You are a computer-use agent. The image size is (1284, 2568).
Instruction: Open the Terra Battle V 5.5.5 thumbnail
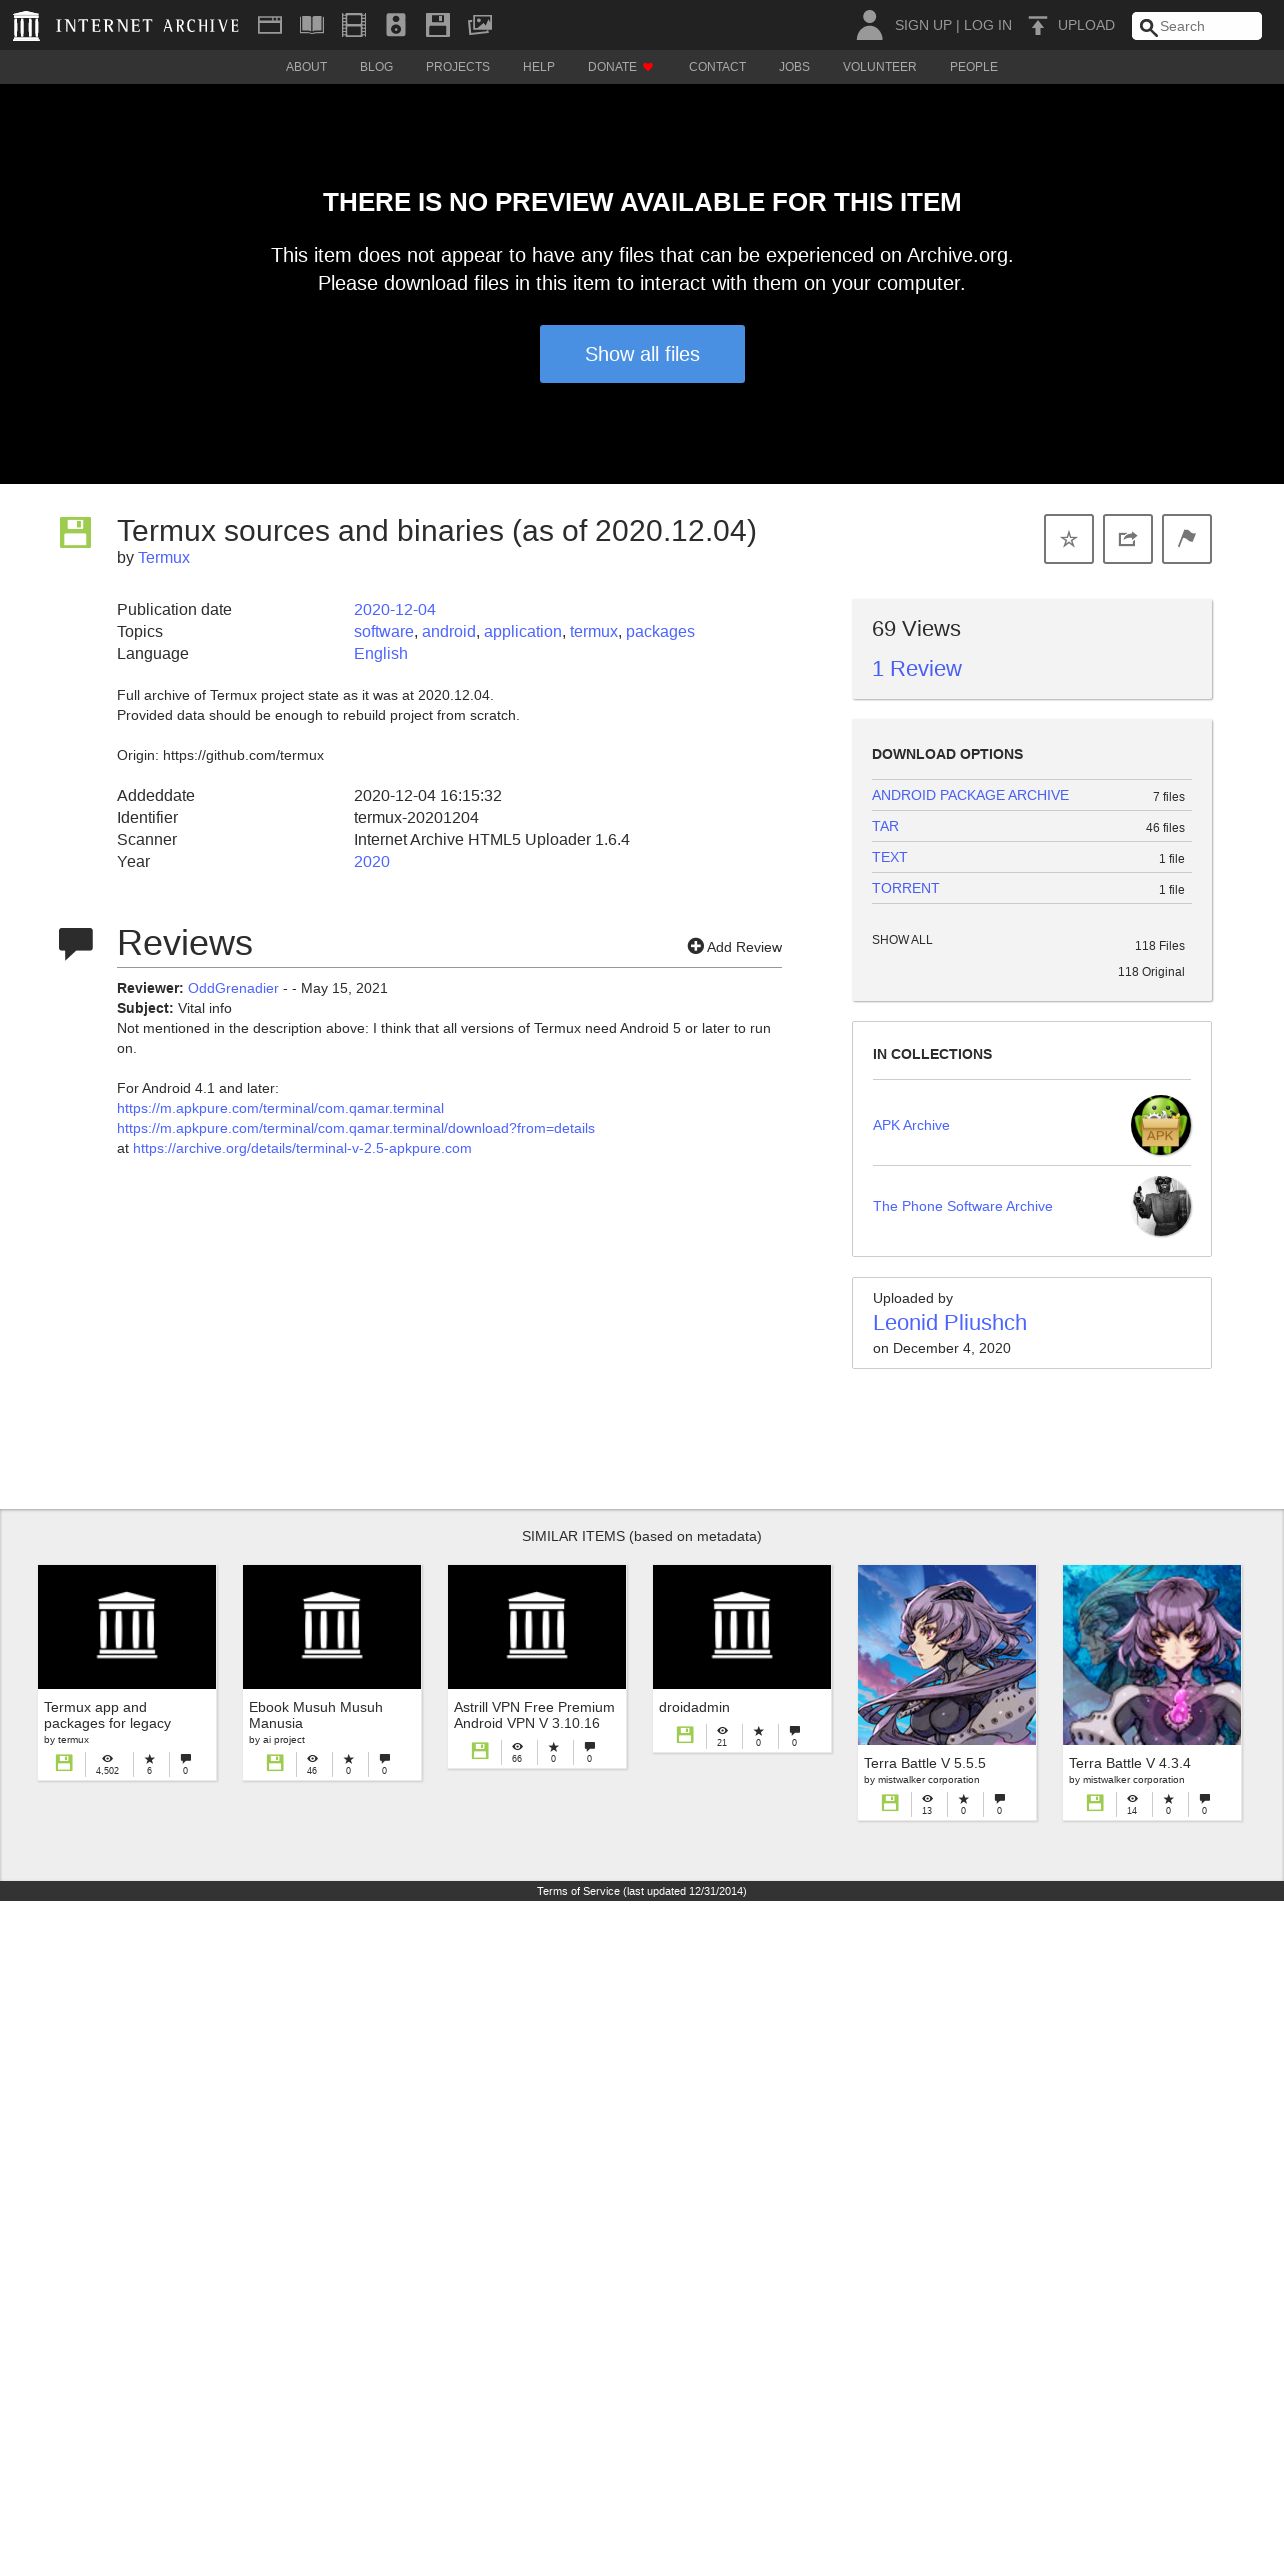[947, 1655]
